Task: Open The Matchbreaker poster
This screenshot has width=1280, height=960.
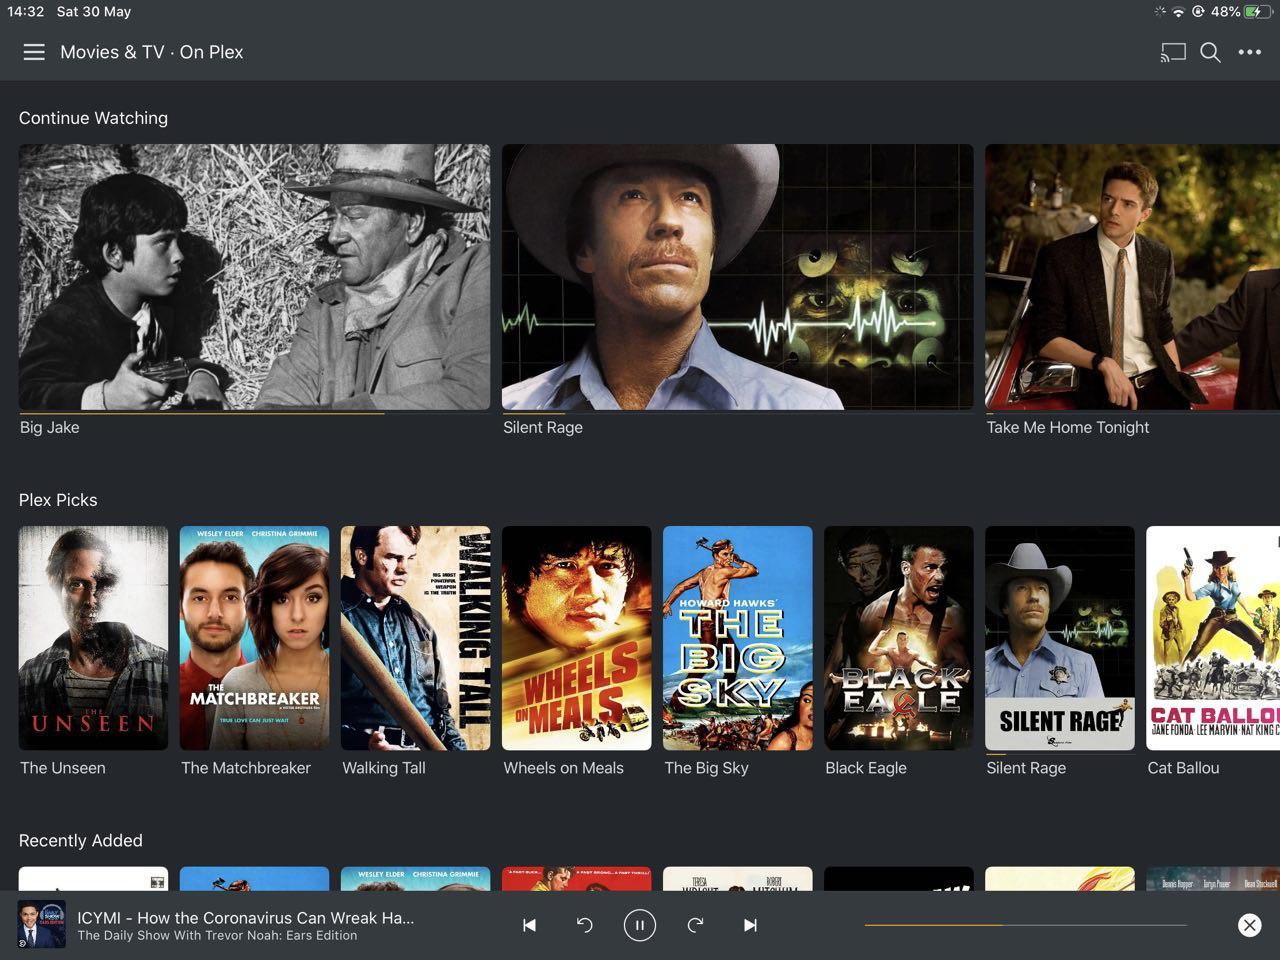Action: [254, 638]
